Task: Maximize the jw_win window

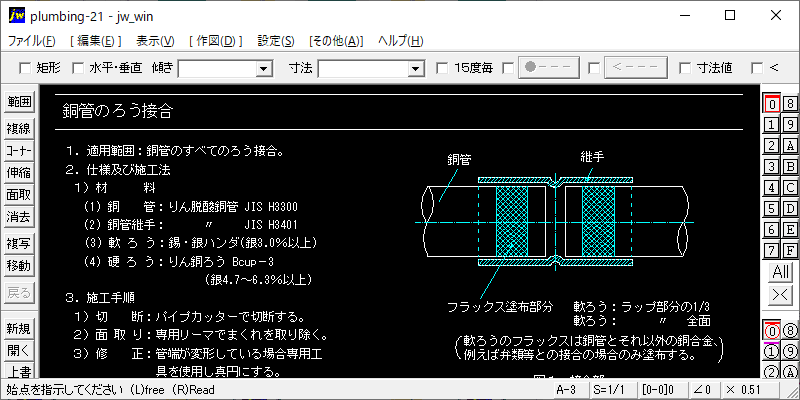Action: pyautogui.click(x=730, y=16)
